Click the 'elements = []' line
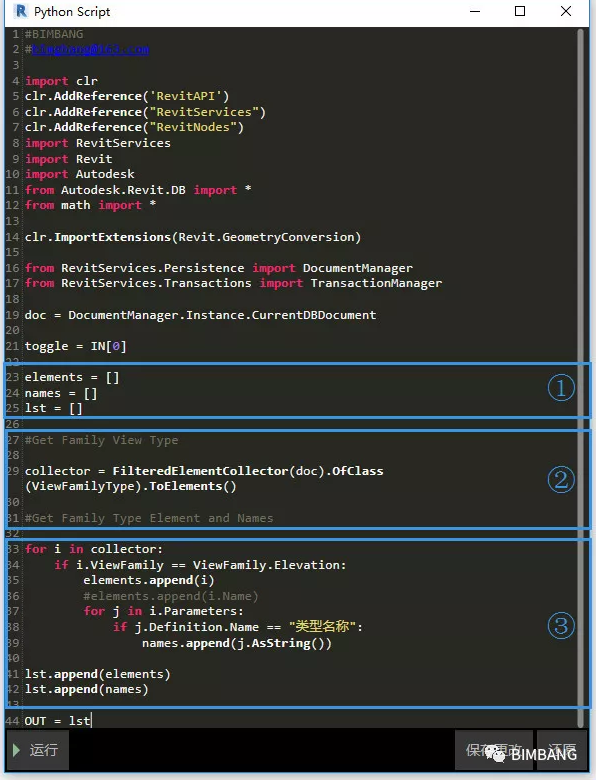This screenshot has width=596, height=780. tap(72, 378)
